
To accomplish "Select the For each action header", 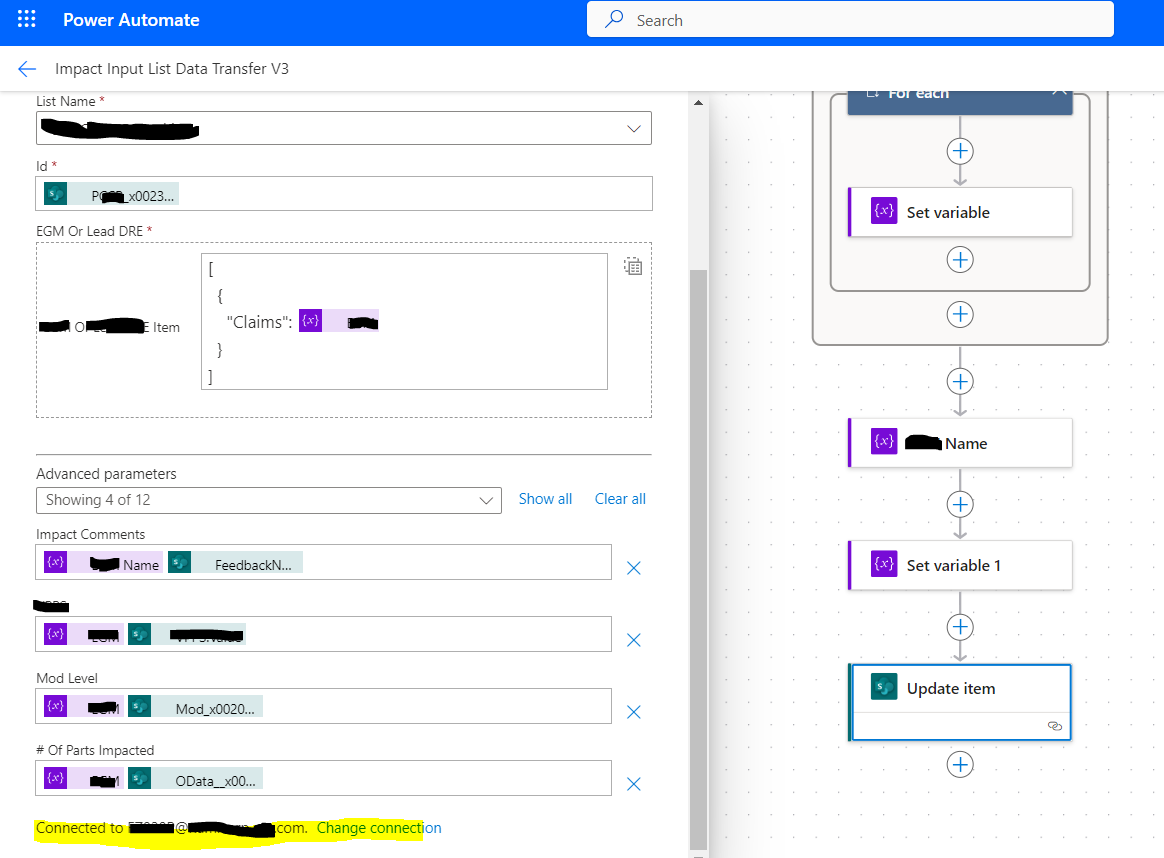I will point(960,102).
